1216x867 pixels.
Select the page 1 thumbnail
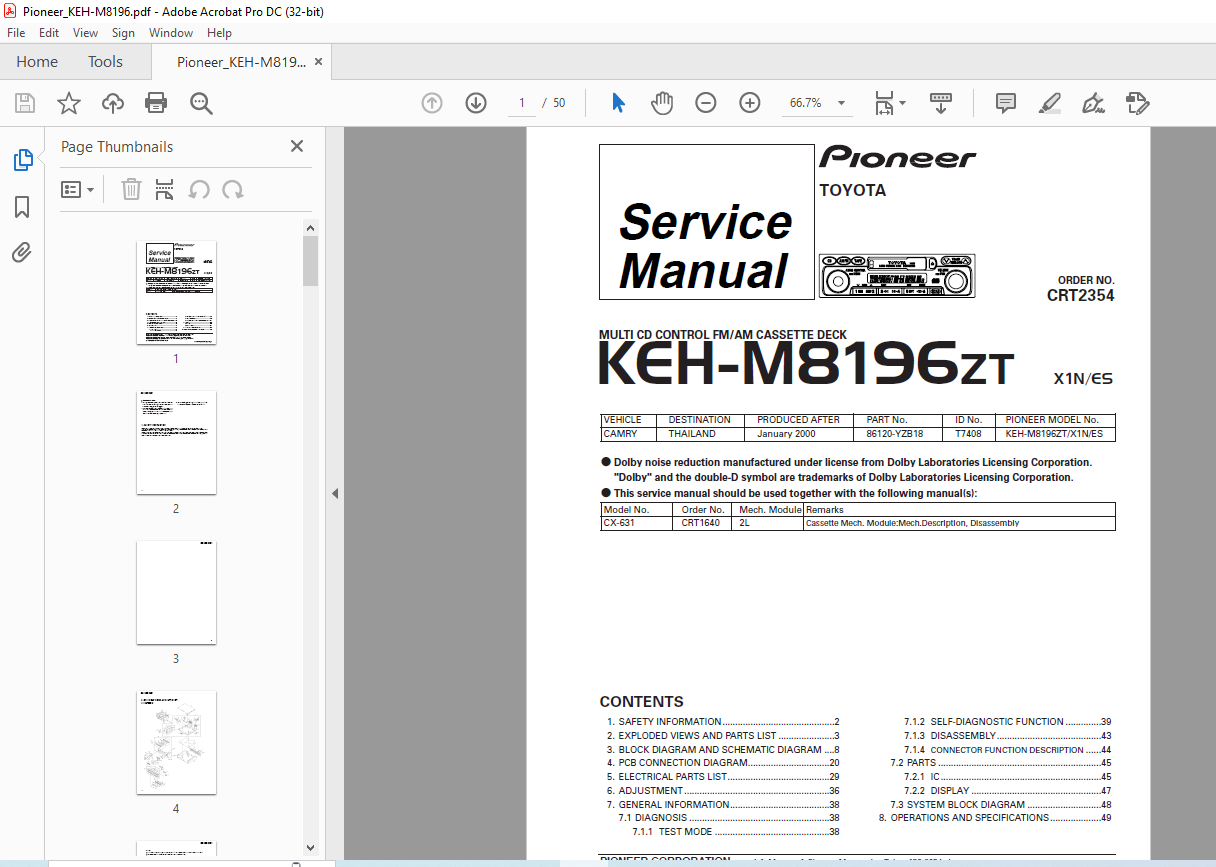click(176, 293)
